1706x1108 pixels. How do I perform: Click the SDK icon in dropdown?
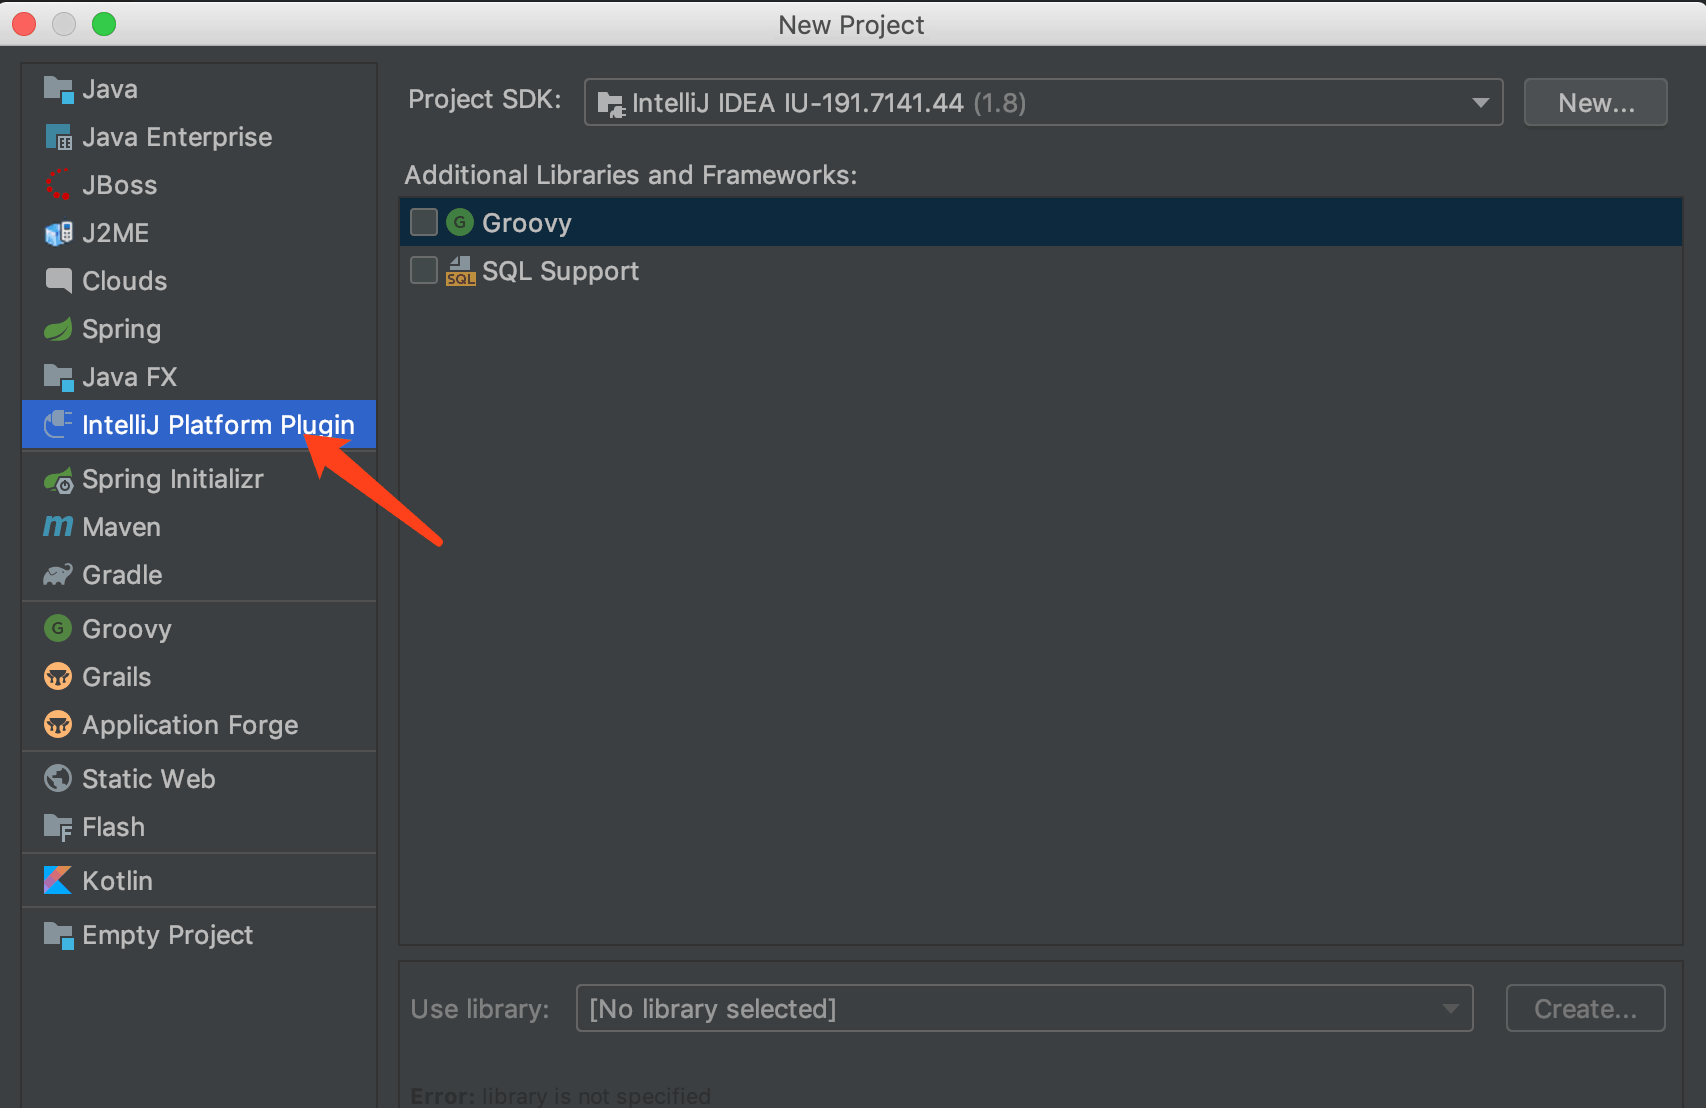(x=611, y=103)
